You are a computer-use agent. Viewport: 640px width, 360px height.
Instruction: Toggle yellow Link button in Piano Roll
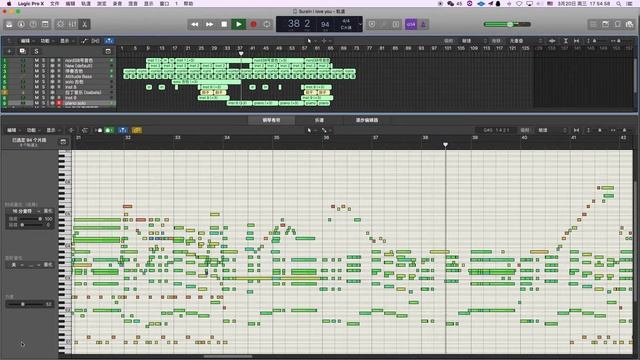(137, 130)
